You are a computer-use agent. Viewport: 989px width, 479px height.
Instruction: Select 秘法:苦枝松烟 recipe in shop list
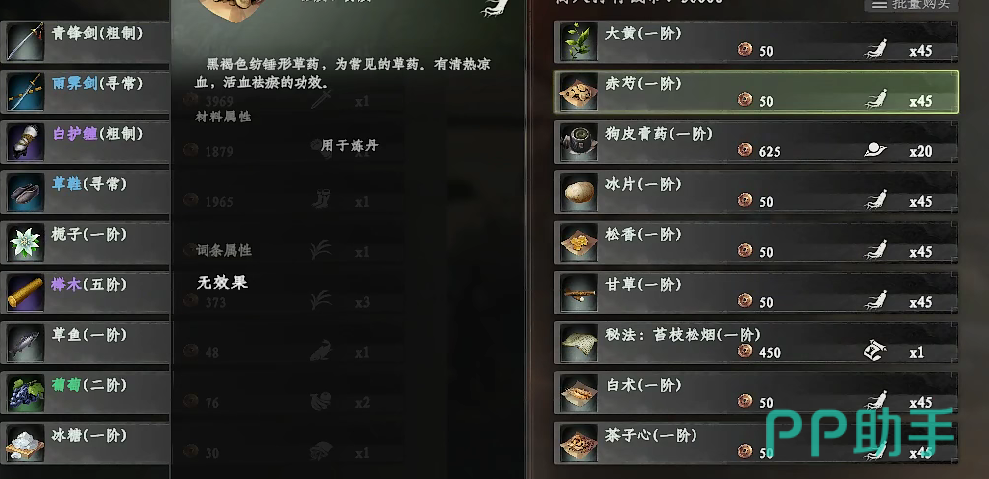756,343
